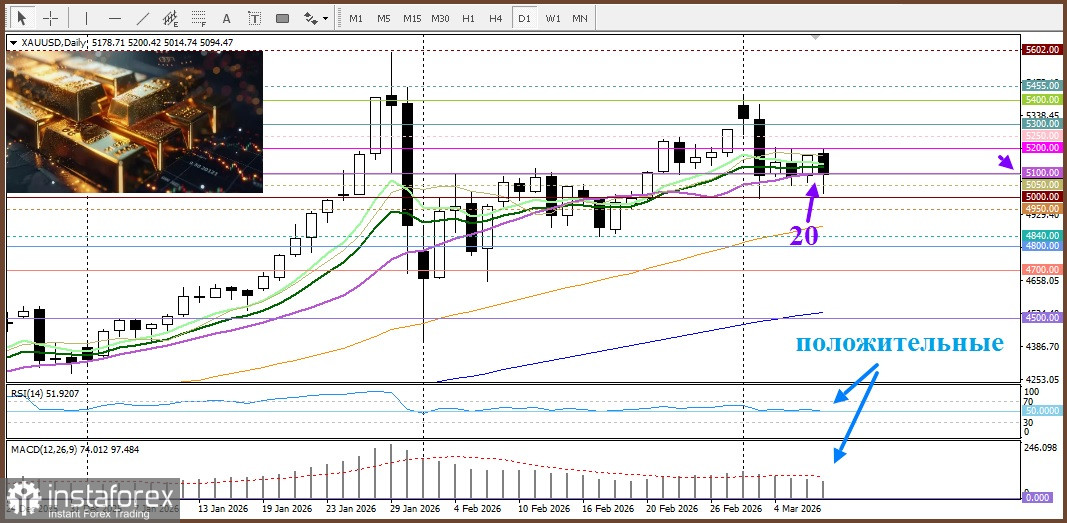Select the gray Rectangle shape tool

[282, 18]
